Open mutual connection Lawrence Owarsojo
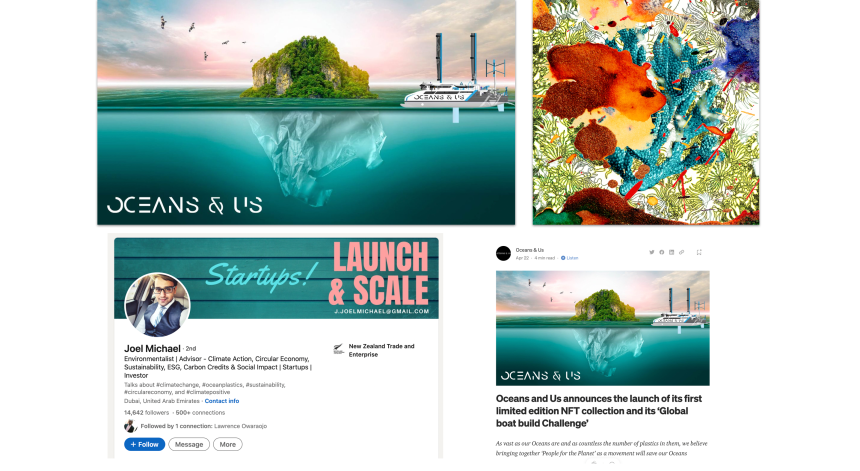The height and width of the screenshot is (471, 860). [x=240, y=426]
